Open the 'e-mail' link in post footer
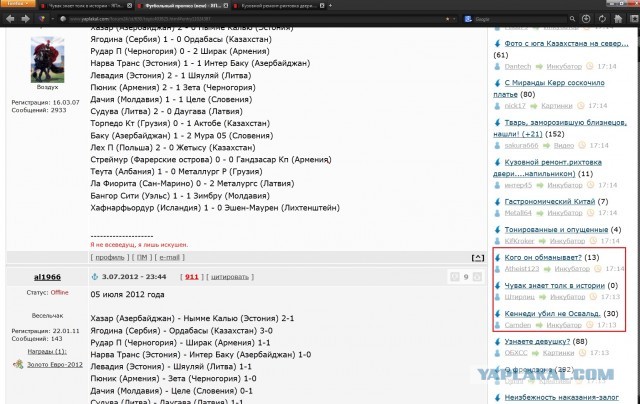Screen dimensions: 640x404 click(x=169, y=257)
